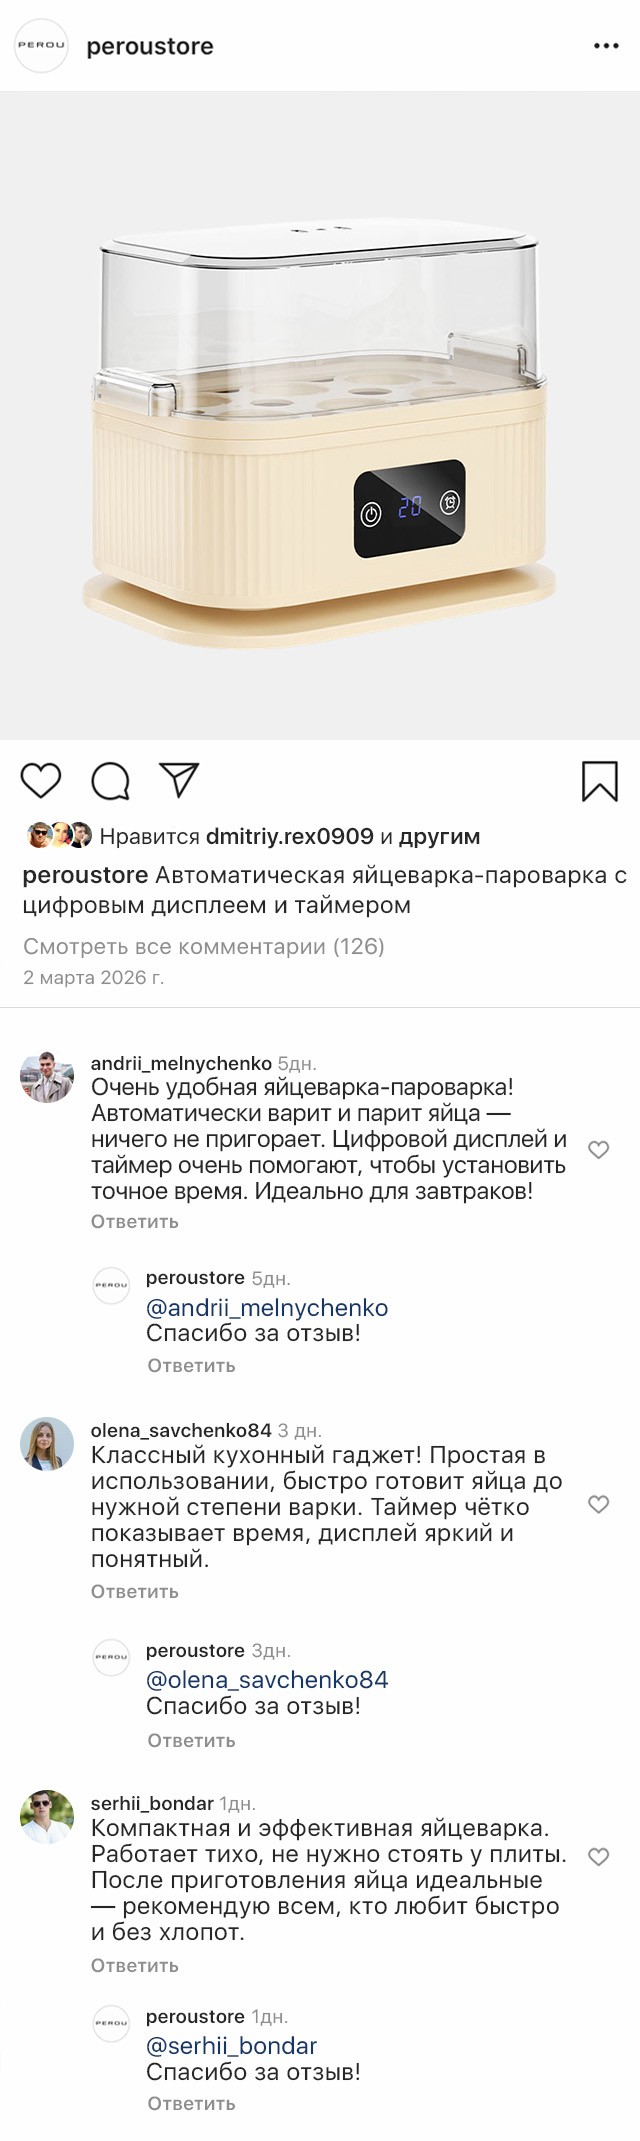Open the @andrii_melnychenko mention link
Image resolution: width=640 pixels, height=2141 pixels.
(267, 1308)
